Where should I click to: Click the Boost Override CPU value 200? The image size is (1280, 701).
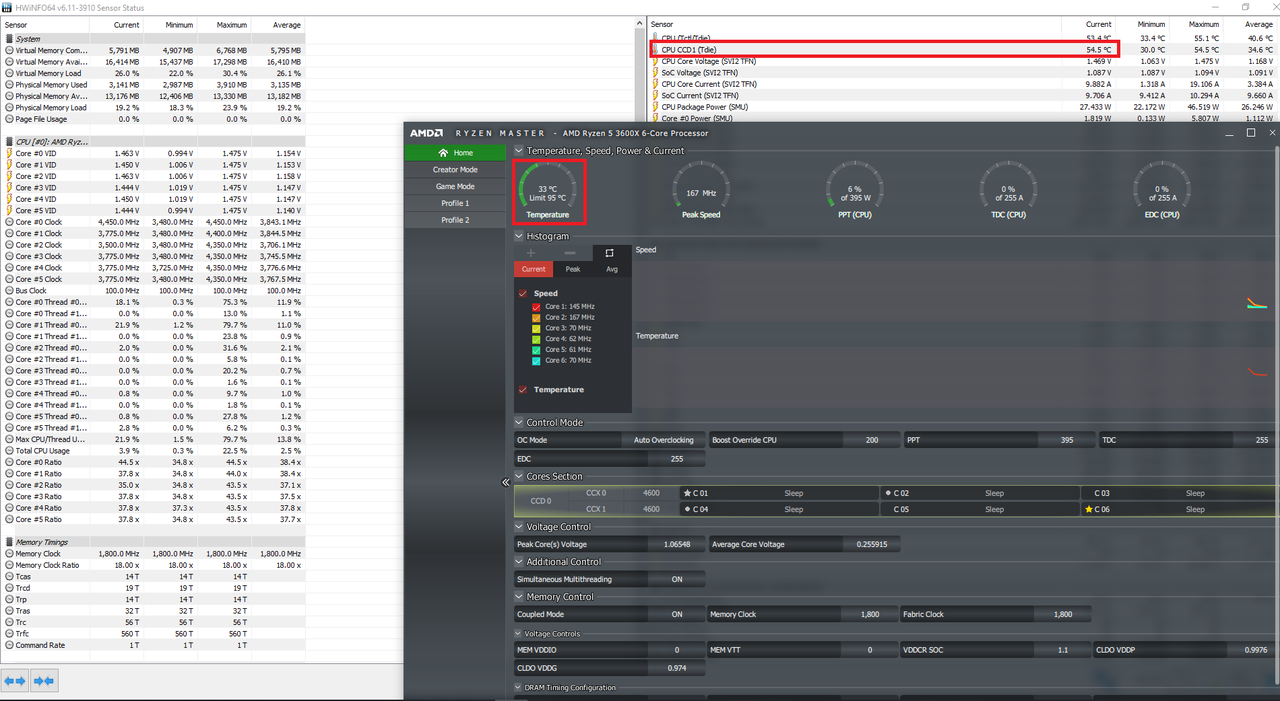point(872,440)
